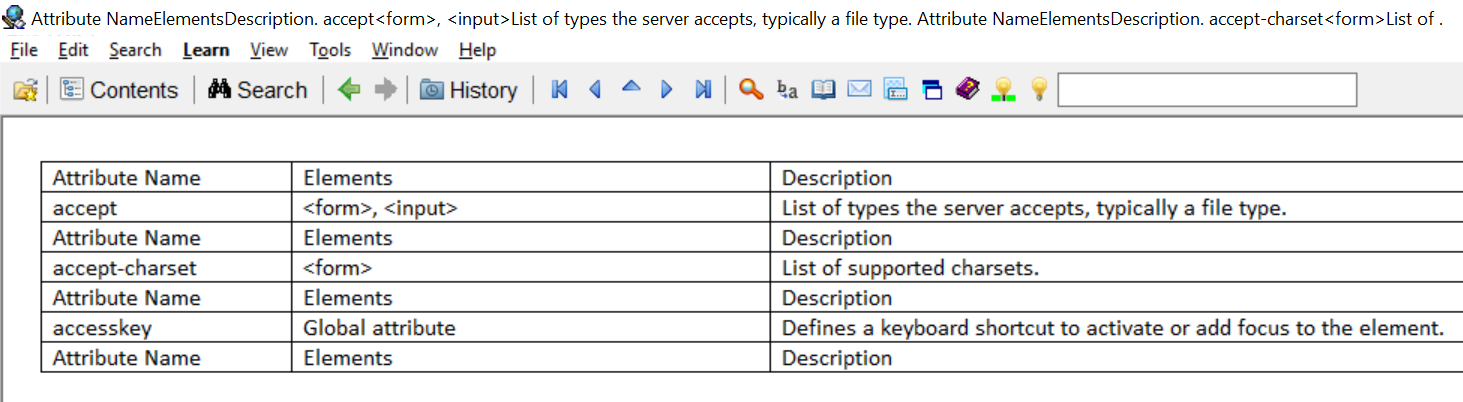Viewport: 1463px width, 402px height.
Task: Click the open file folder icon
Action: [25, 90]
